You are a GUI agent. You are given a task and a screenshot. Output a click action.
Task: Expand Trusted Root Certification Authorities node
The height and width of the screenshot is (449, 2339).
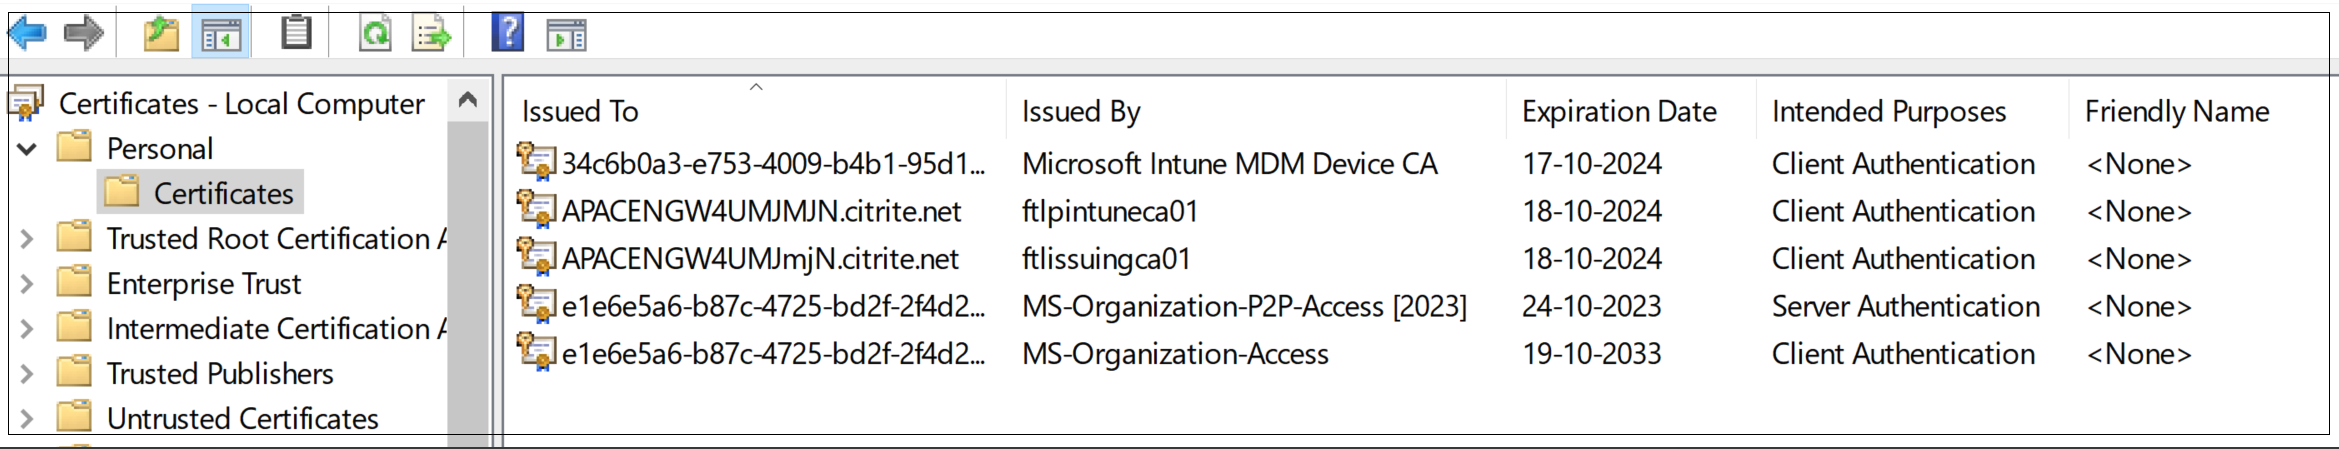[28, 239]
